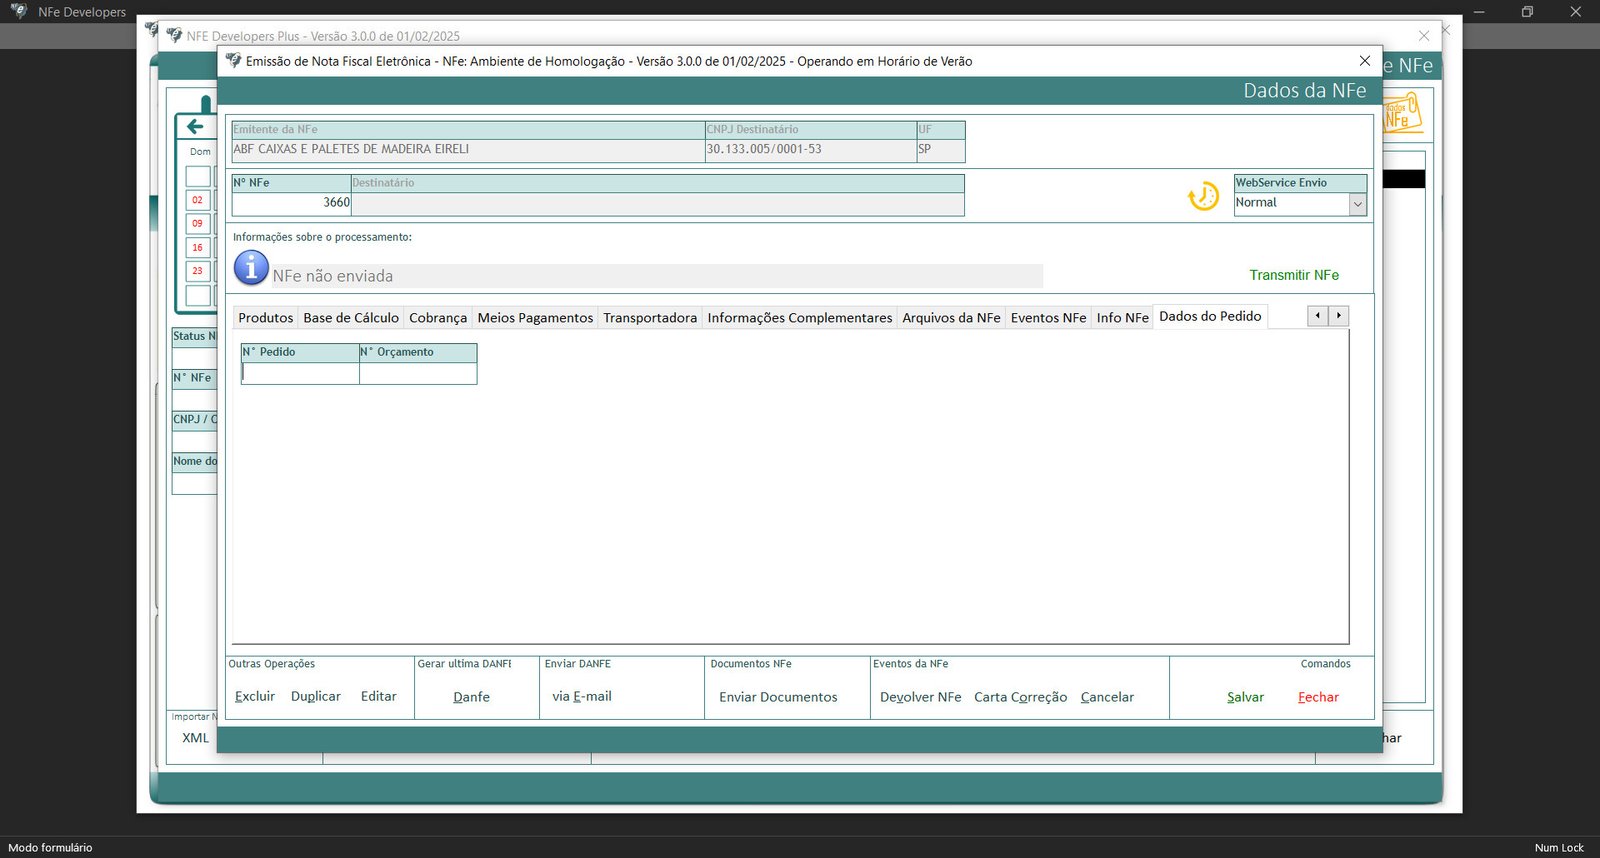
Task: Open the WebService Envio dropdown
Action: [1357, 203]
